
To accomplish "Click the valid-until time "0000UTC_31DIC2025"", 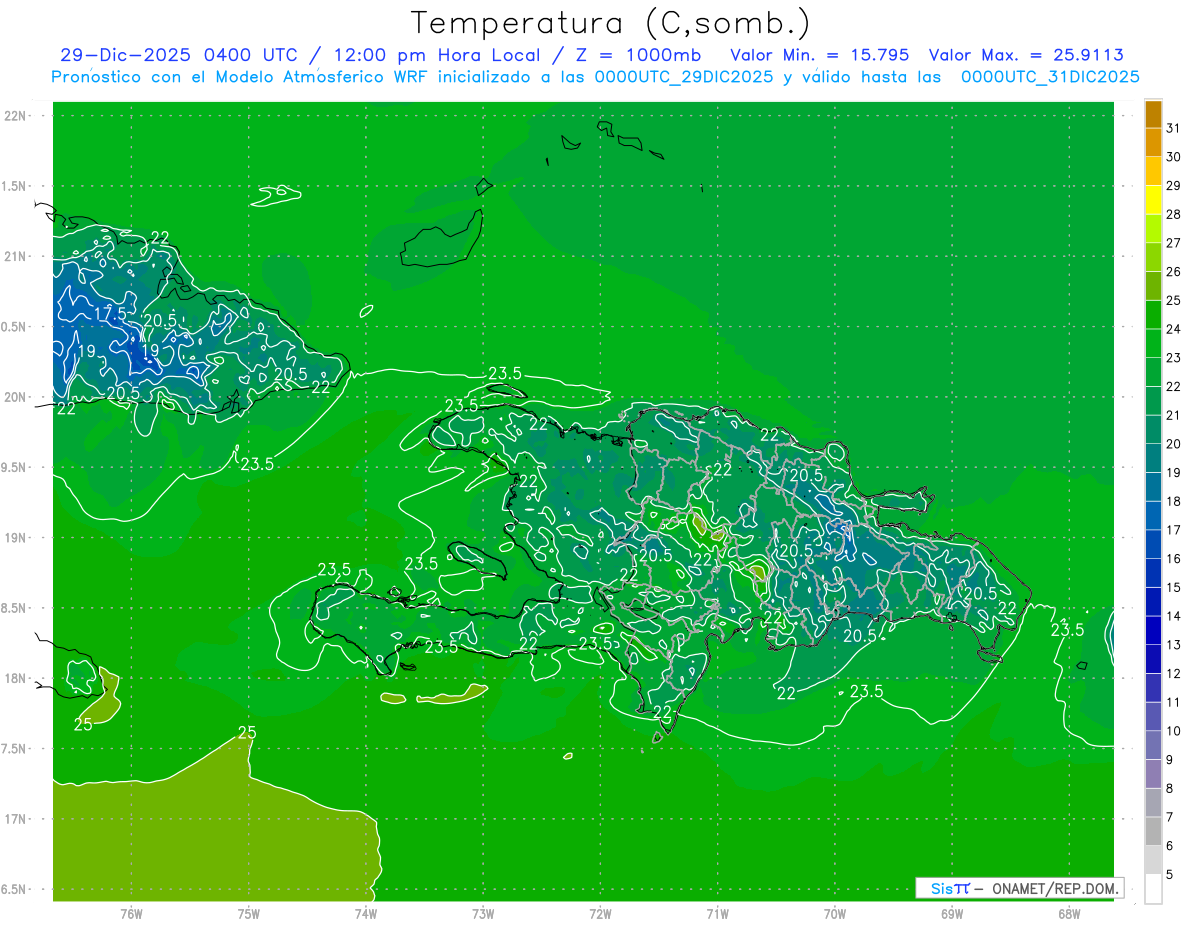I will pos(1050,77).
